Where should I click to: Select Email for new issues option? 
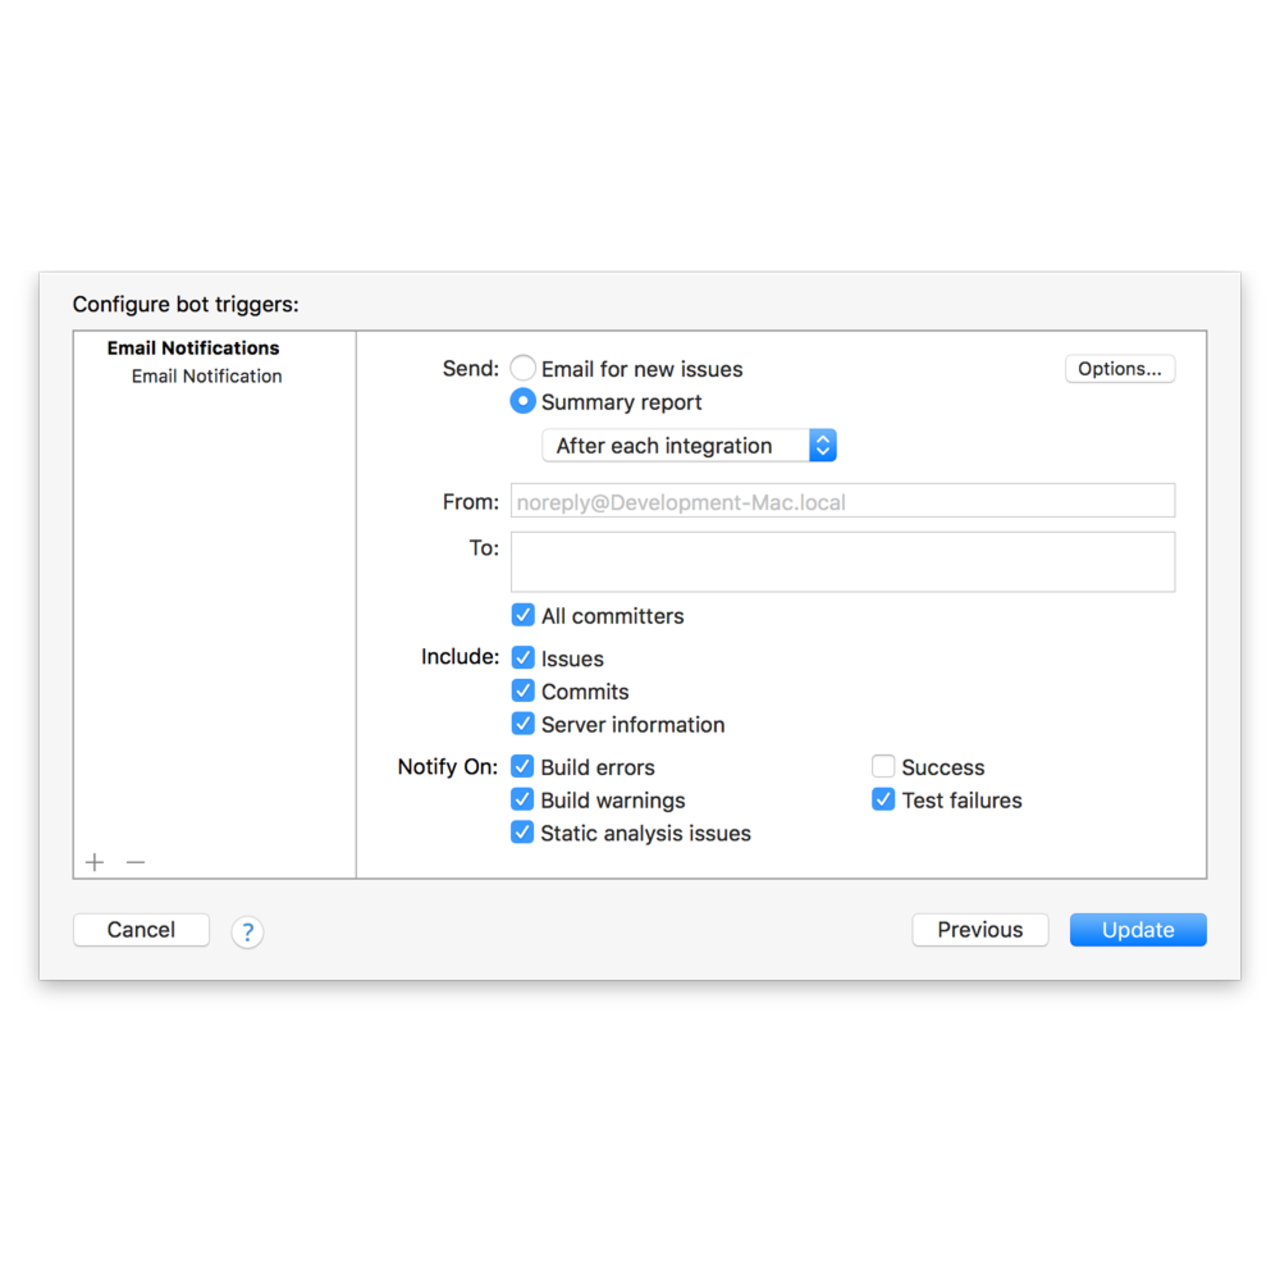(x=523, y=368)
